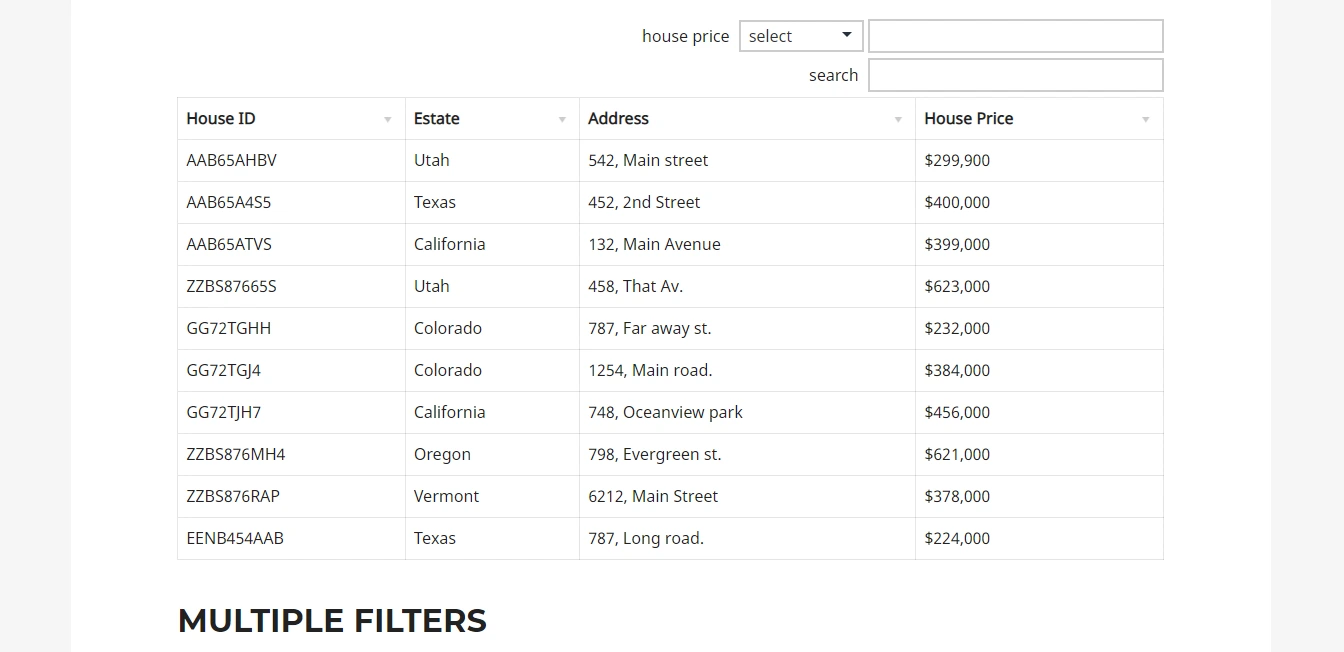Sort by the House ID header
1344x652 pixels.
(221, 118)
